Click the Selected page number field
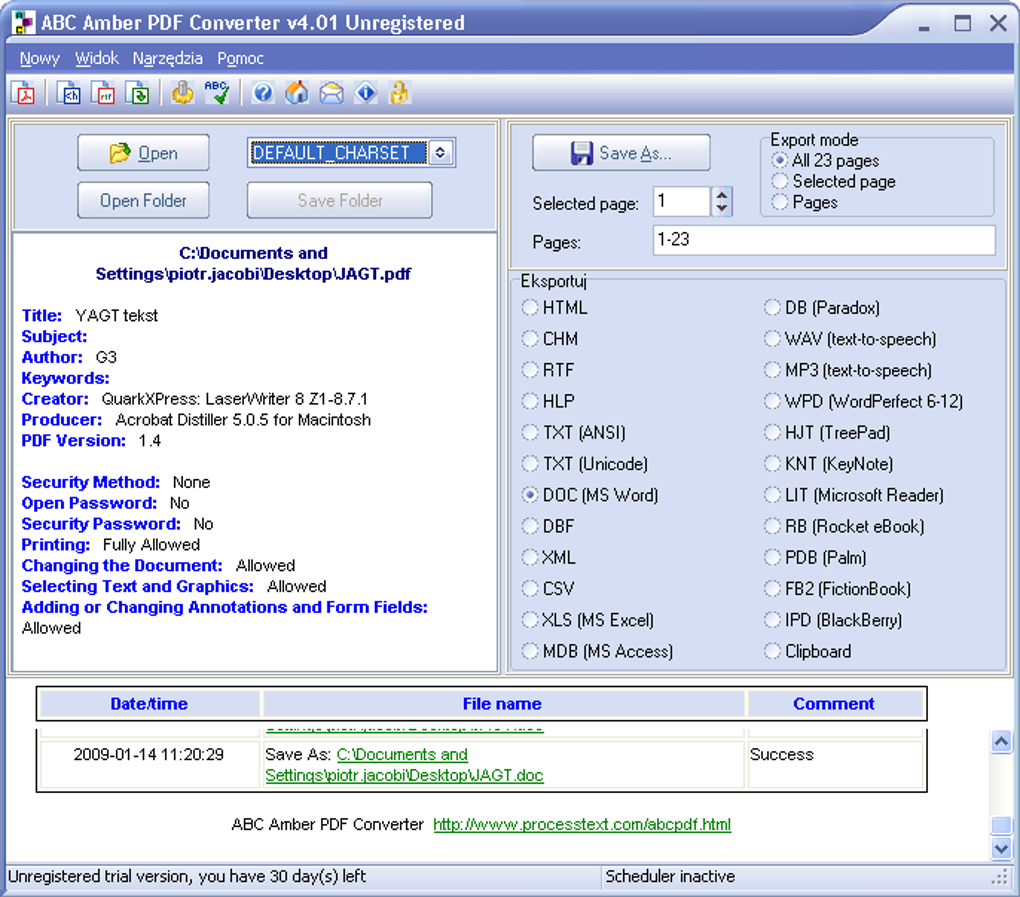 pyautogui.click(x=681, y=202)
